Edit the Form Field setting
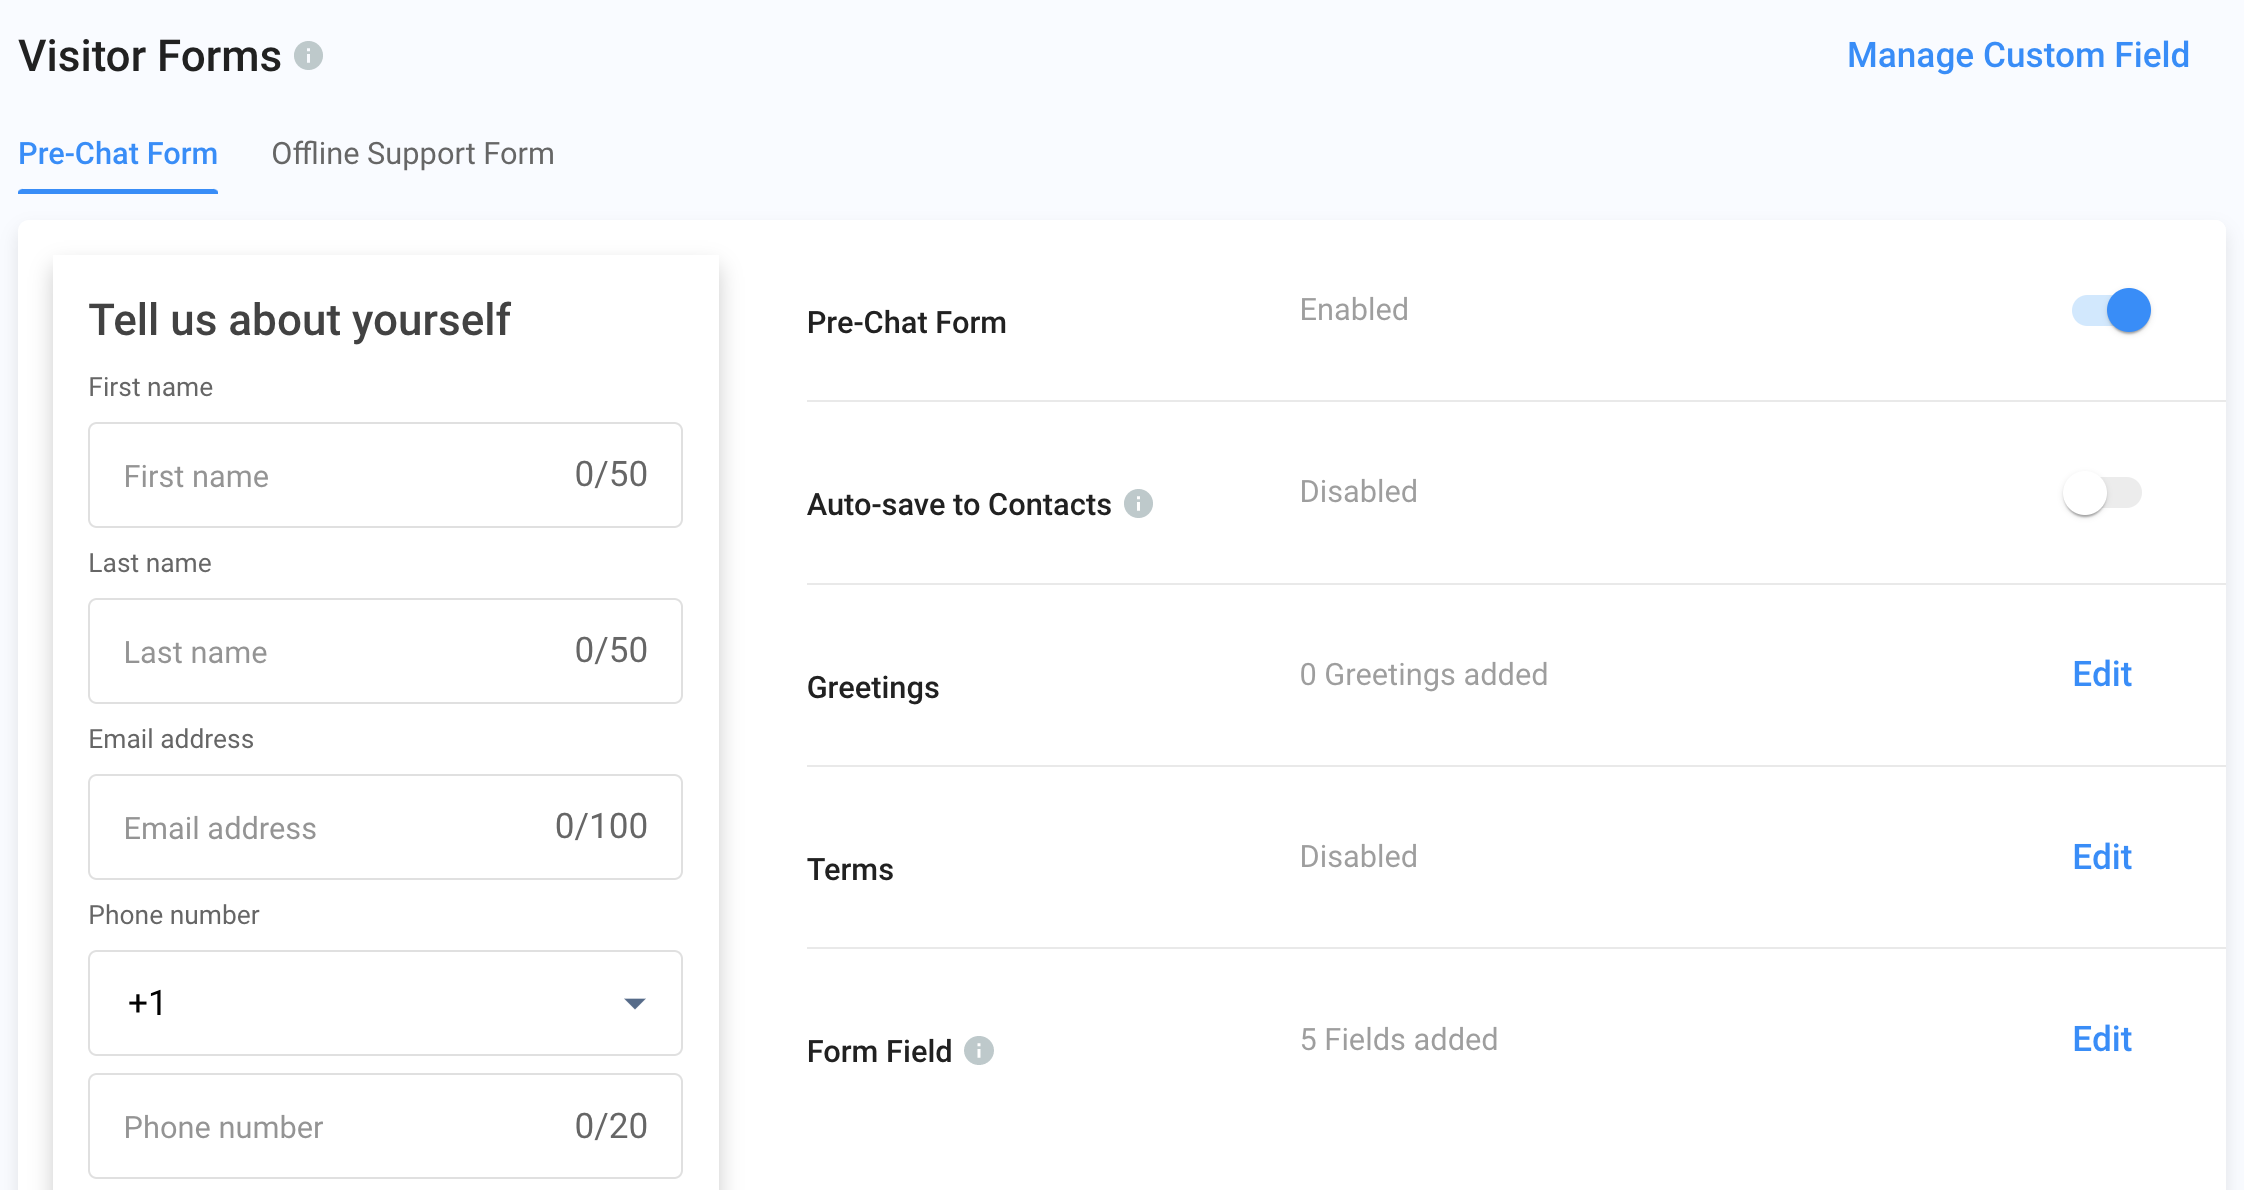Image resolution: width=2244 pixels, height=1190 pixels. [x=2101, y=1039]
